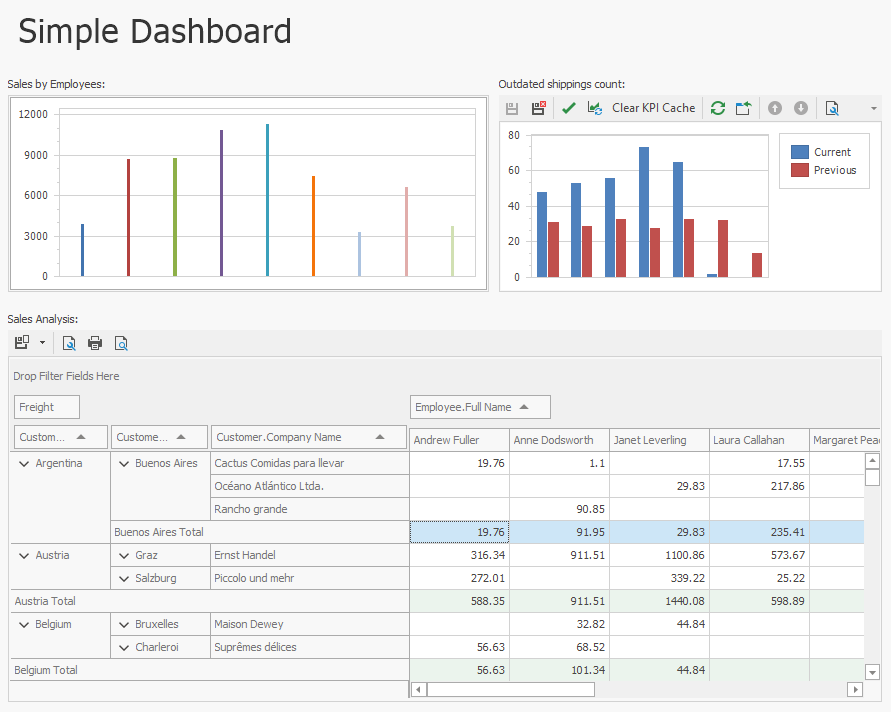Click the Laura Callahan column header
The width and height of the screenshot is (891, 712).
click(759, 440)
